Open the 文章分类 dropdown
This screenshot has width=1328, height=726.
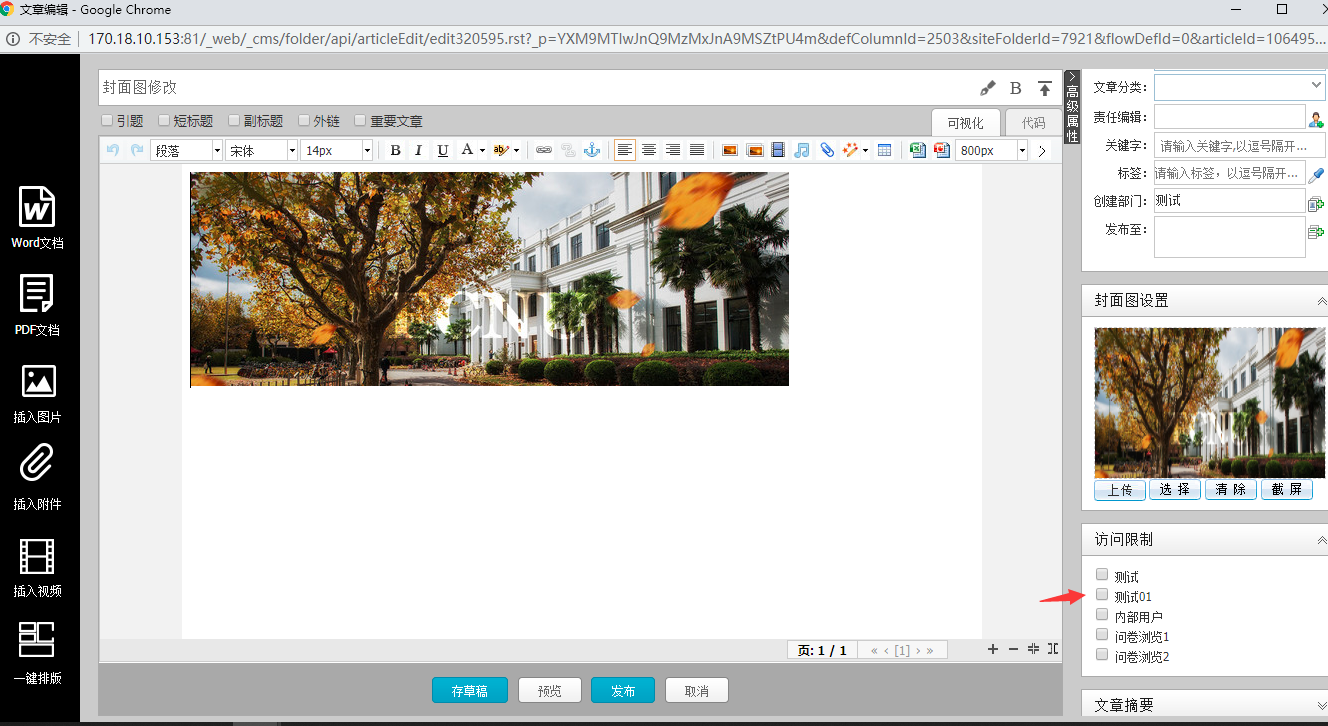tap(1240, 87)
